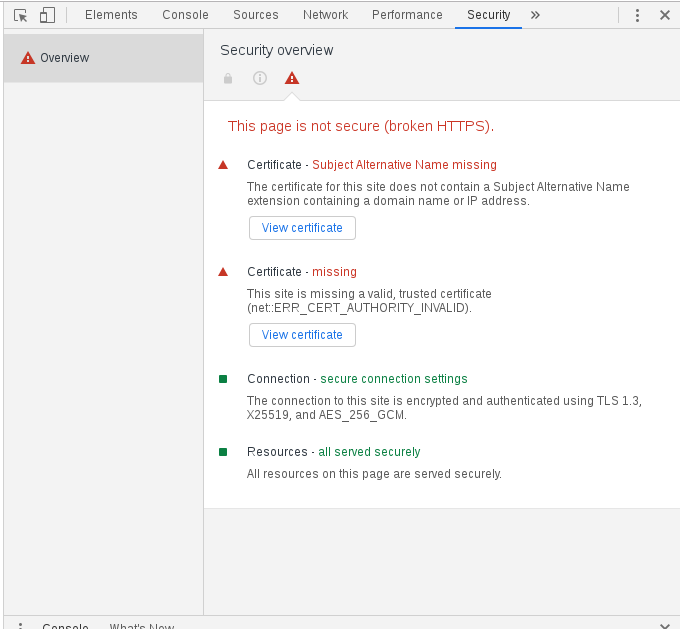The height and width of the screenshot is (629, 680).
Task: Open the drawer's three-dot menu icon
Action: click(x=20, y=626)
